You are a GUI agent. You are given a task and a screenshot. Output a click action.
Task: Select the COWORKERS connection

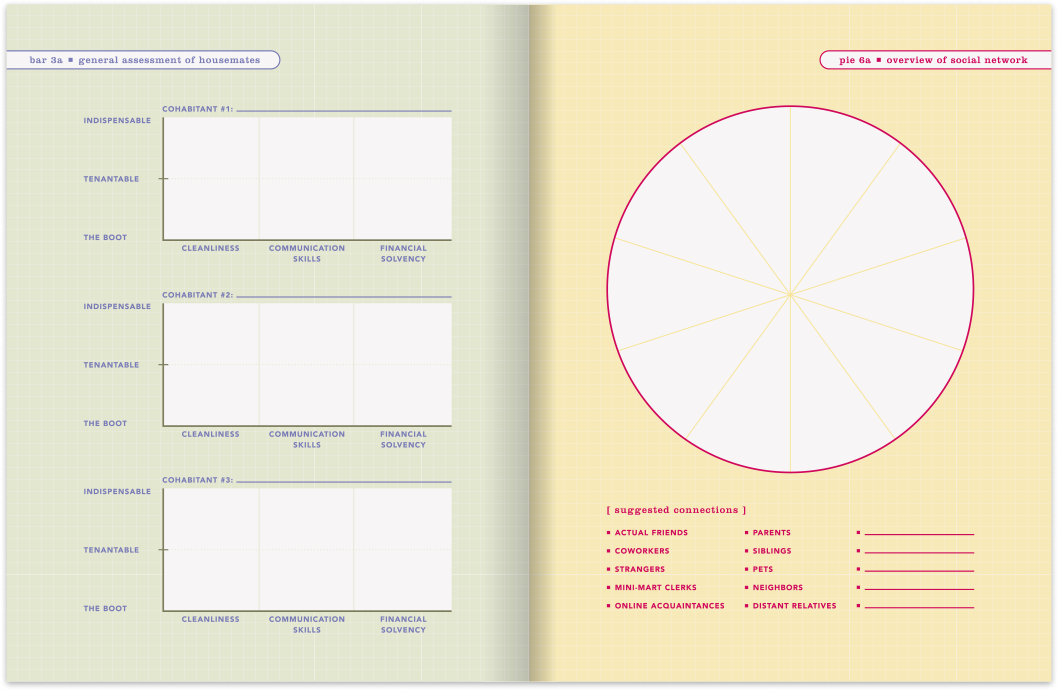pos(642,551)
